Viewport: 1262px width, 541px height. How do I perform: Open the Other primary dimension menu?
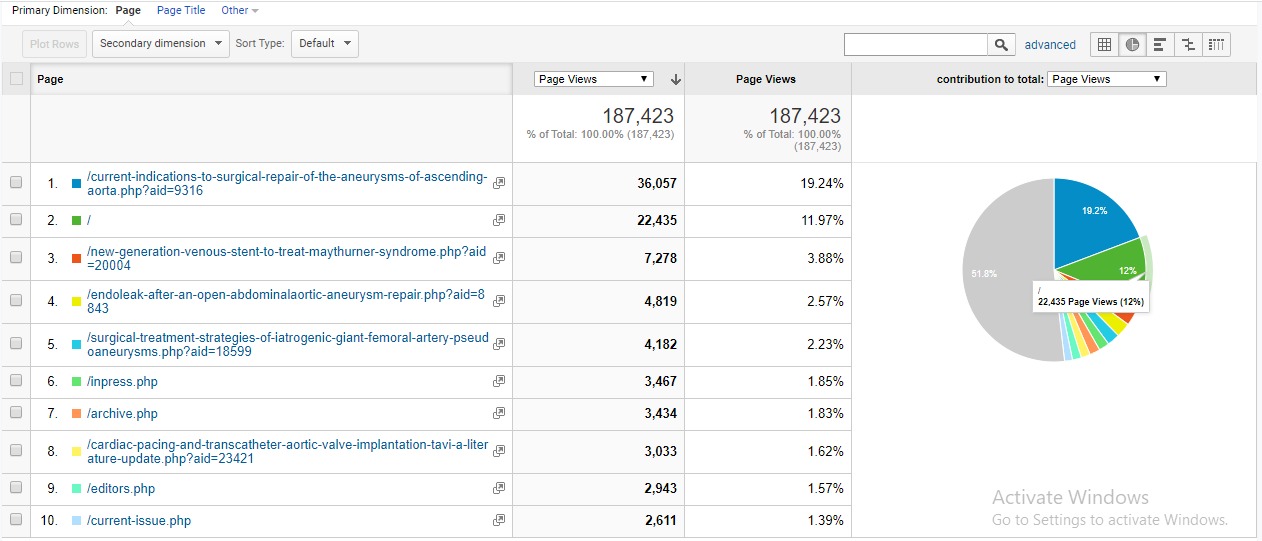(x=239, y=10)
